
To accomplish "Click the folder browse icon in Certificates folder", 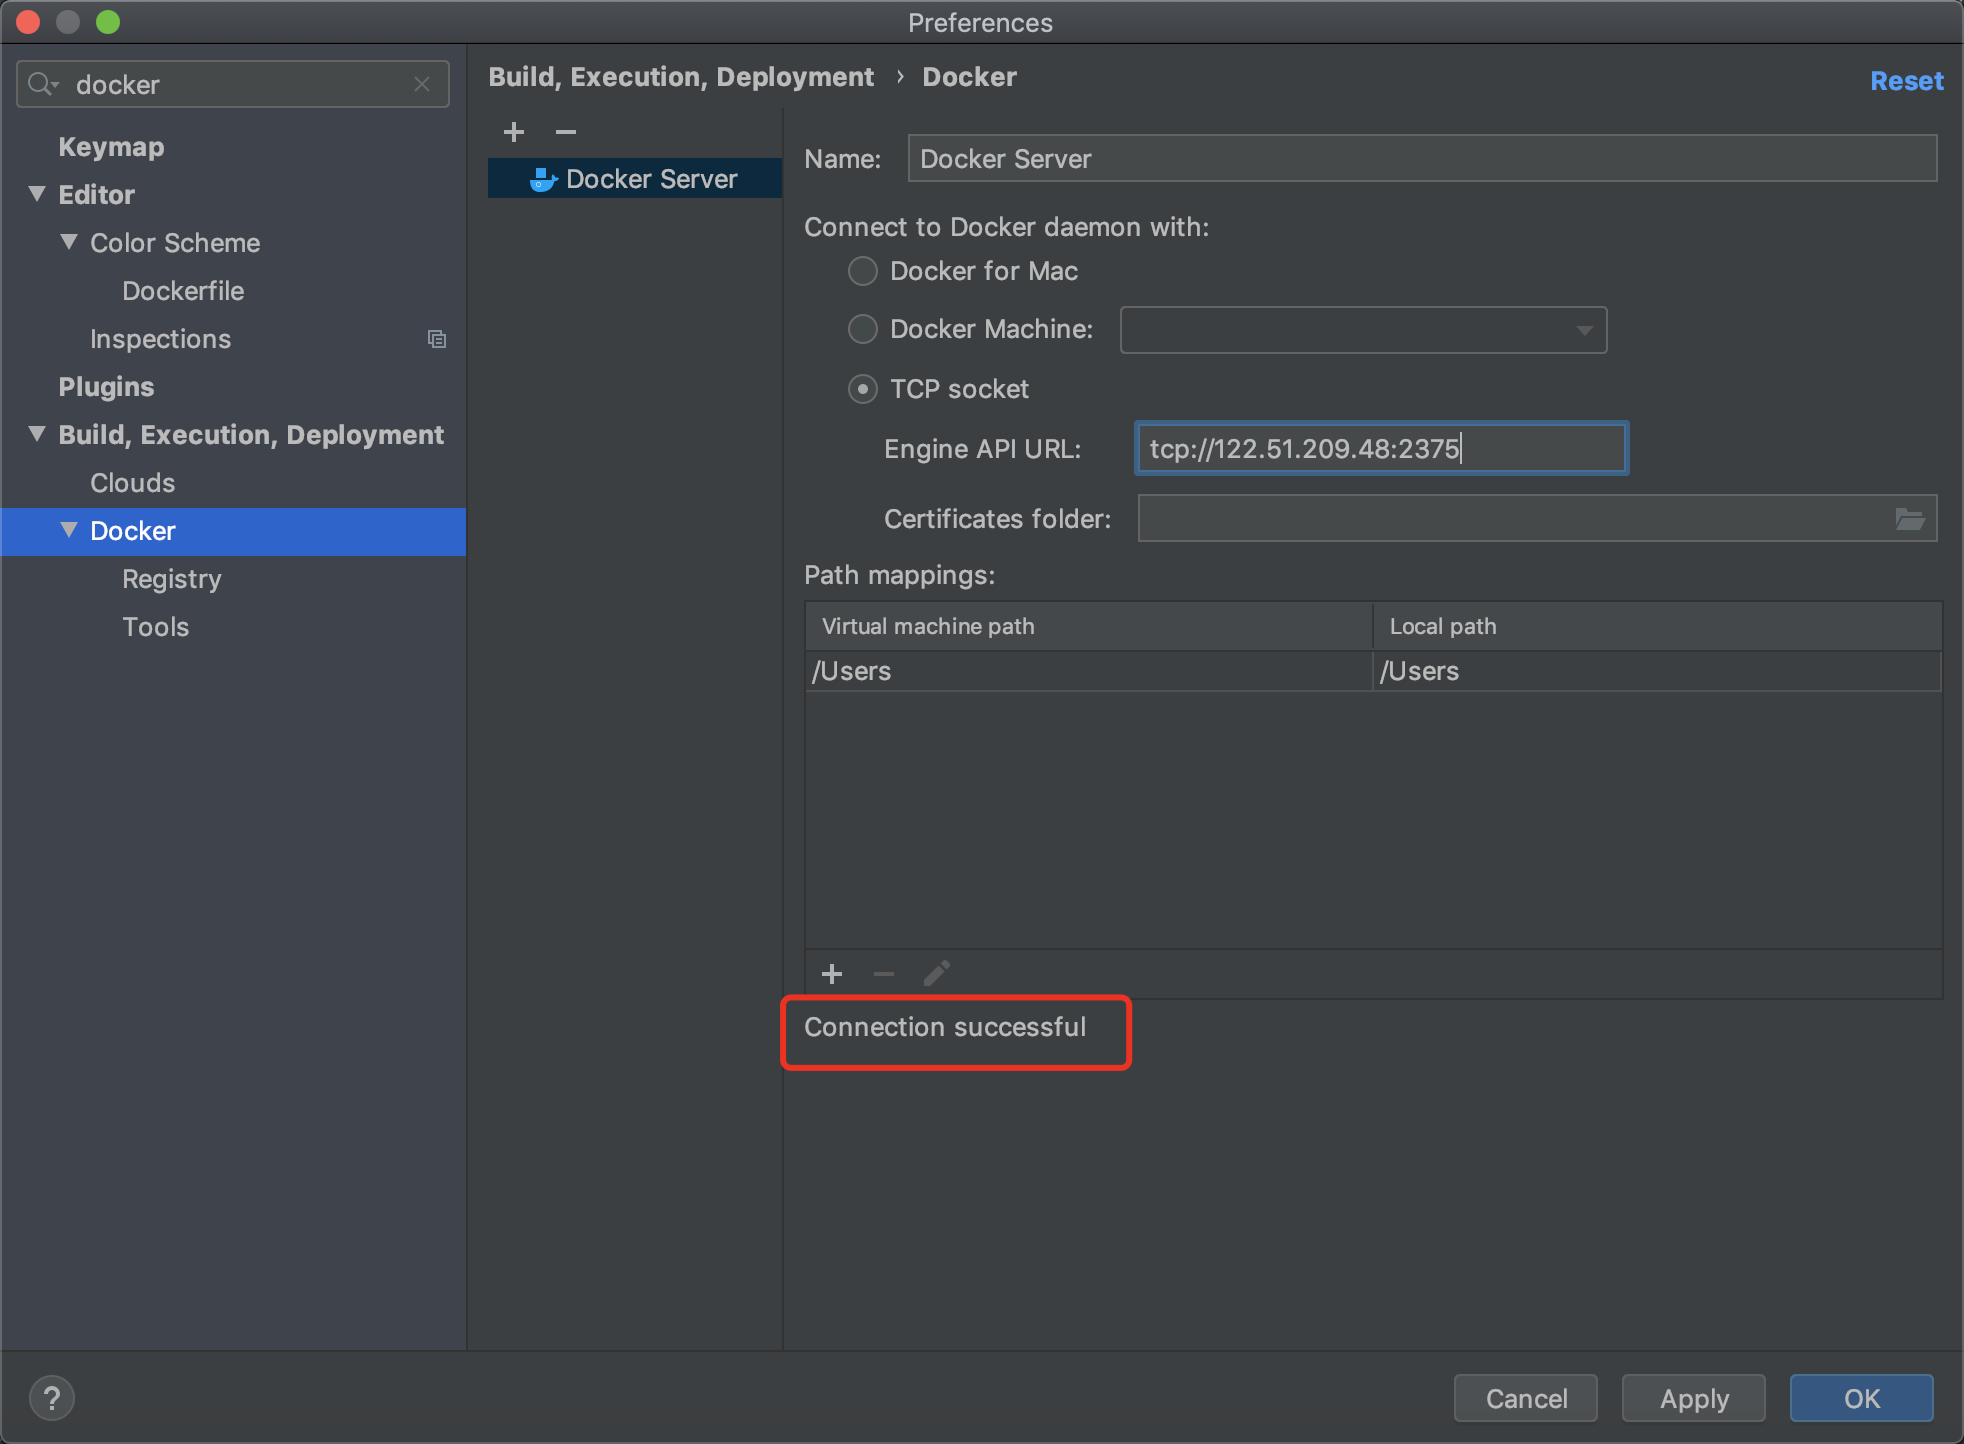I will [1909, 519].
